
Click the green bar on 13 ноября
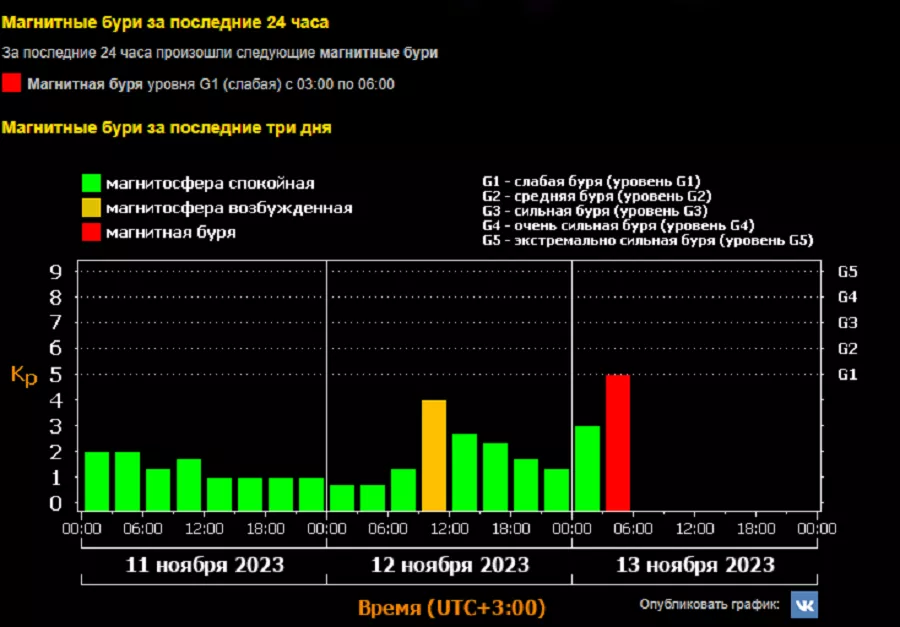587,468
